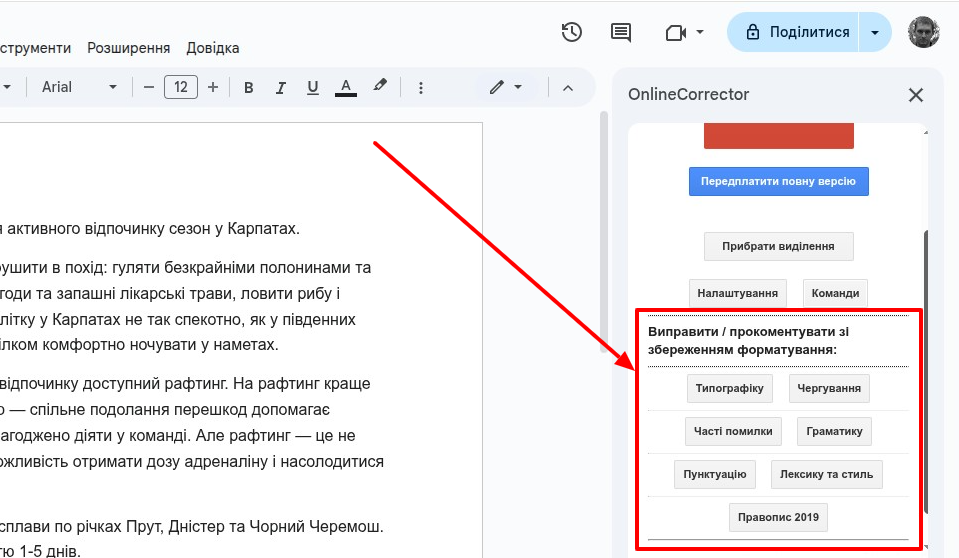959x558 pixels.
Task: Open version history clock icon
Action: 572,32
